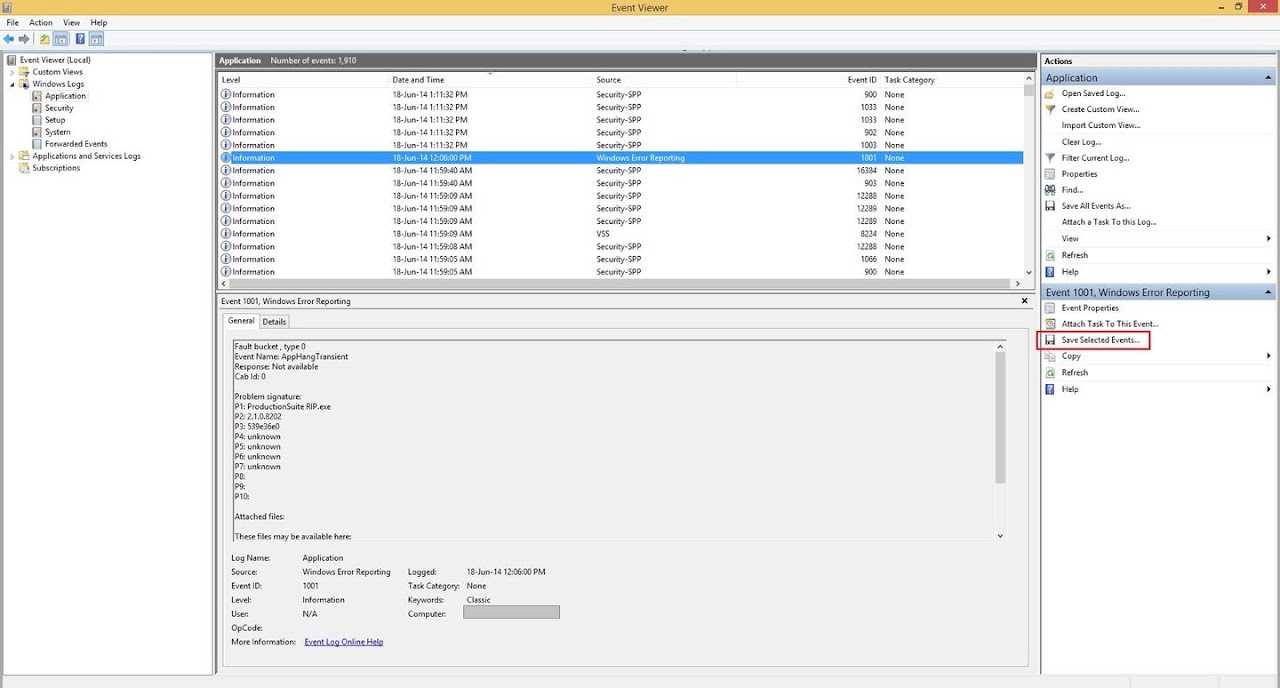The width and height of the screenshot is (1280, 688).
Task: Open the Action menu
Action: (41, 22)
